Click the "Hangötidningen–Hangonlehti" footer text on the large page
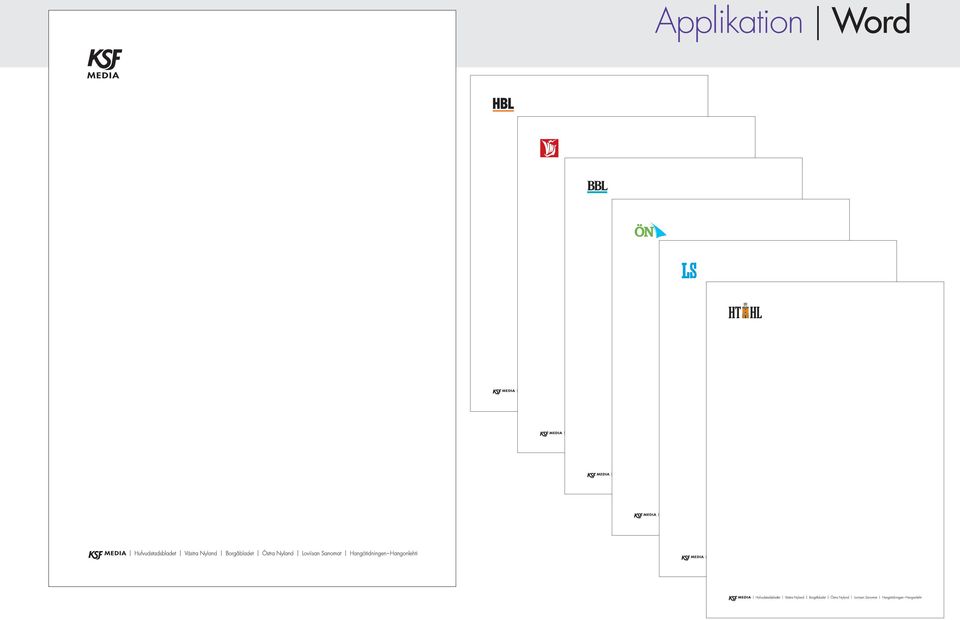The height and width of the screenshot is (620, 960). [383, 553]
